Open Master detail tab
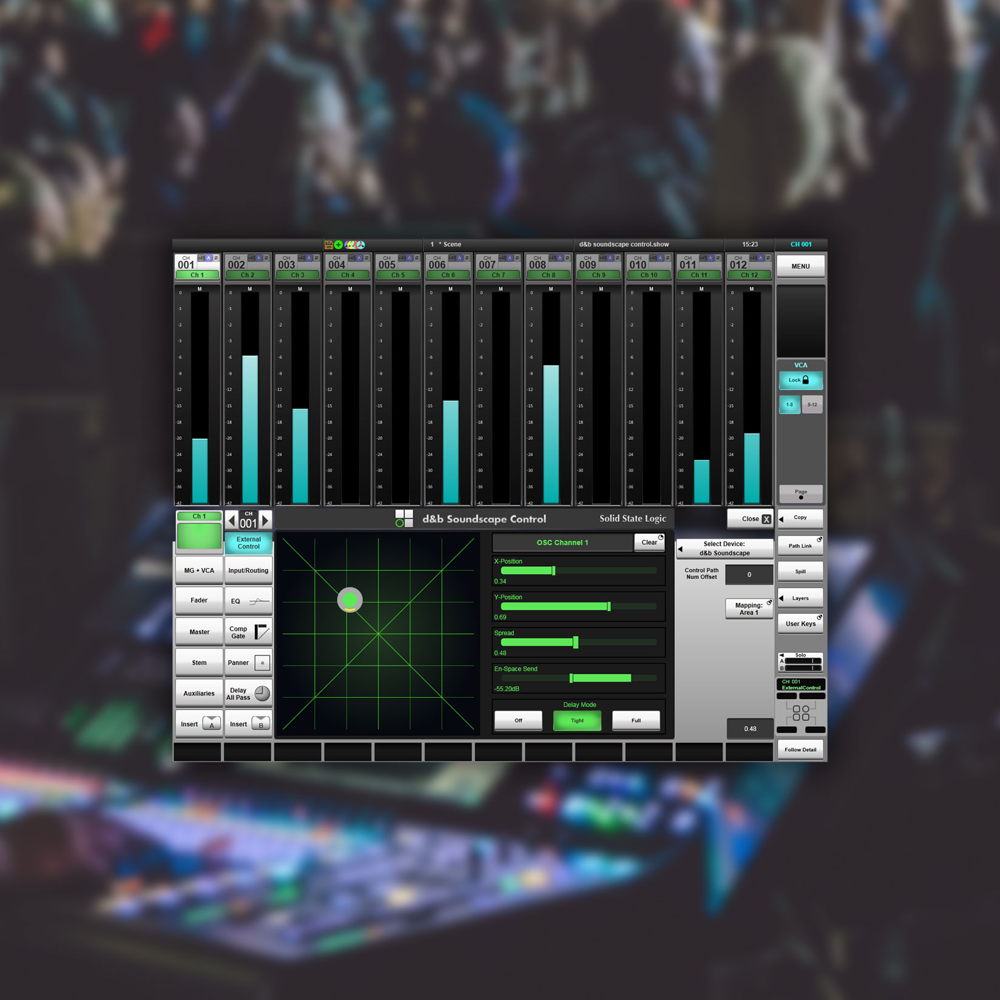The image size is (1000, 1000). click(x=199, y=631)
